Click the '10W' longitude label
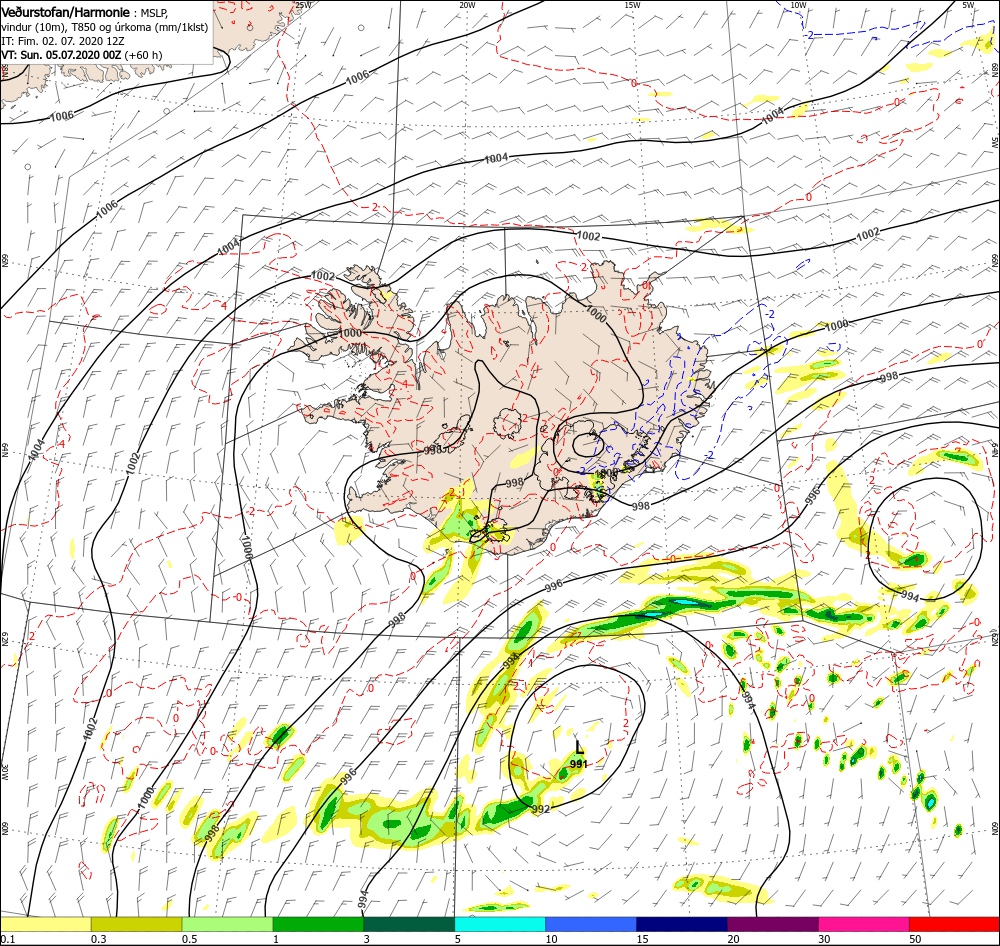Viewport: 1000px width, 946px height. tap(798, 5)
